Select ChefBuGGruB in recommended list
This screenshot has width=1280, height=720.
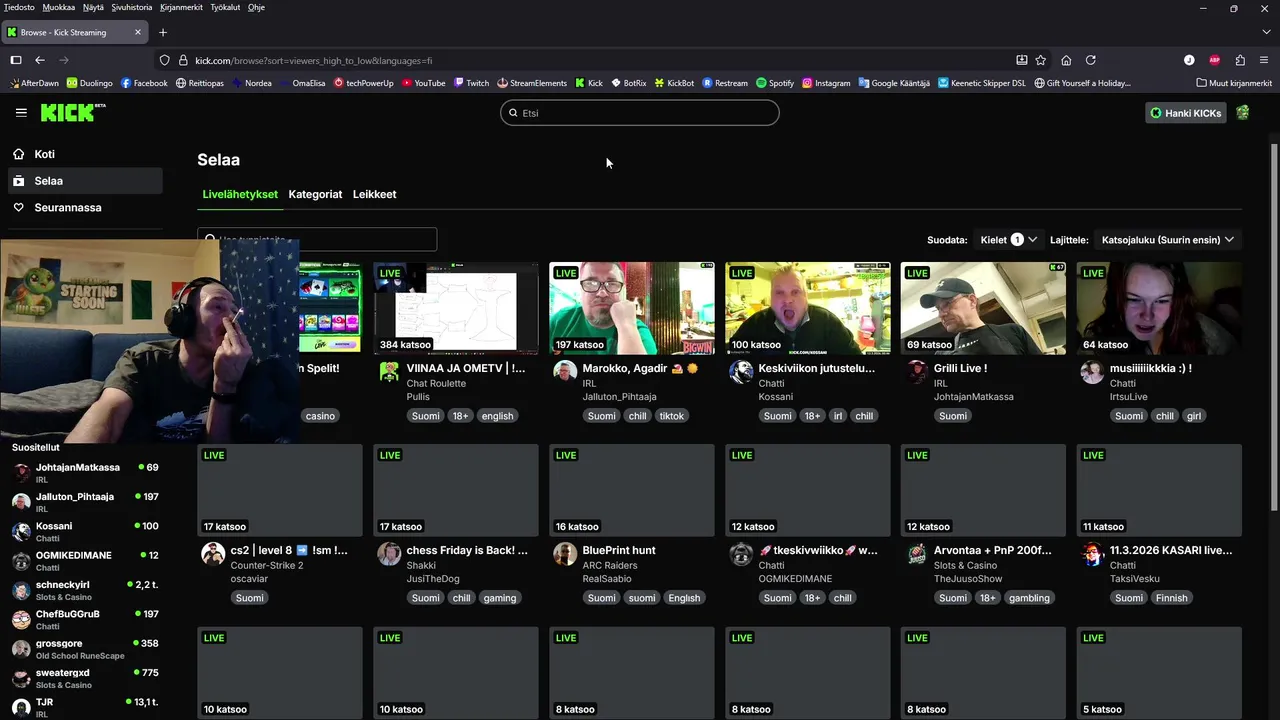pos(85,619)
